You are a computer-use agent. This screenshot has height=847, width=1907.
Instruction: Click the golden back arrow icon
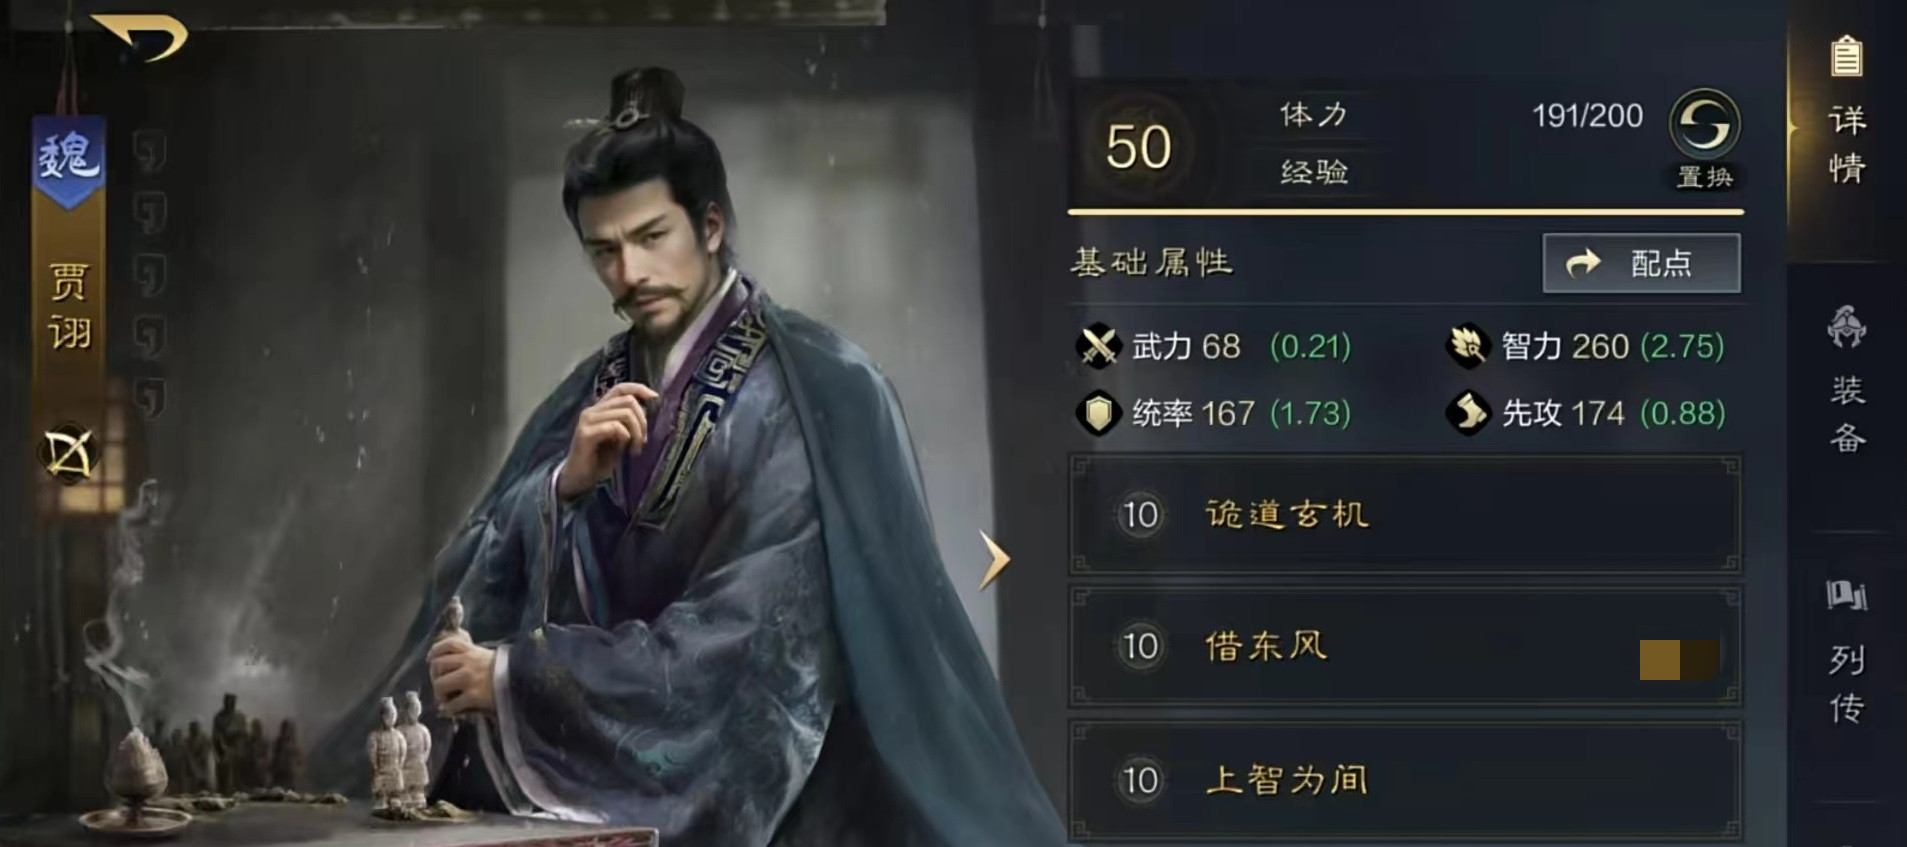(x=140, y=36)
